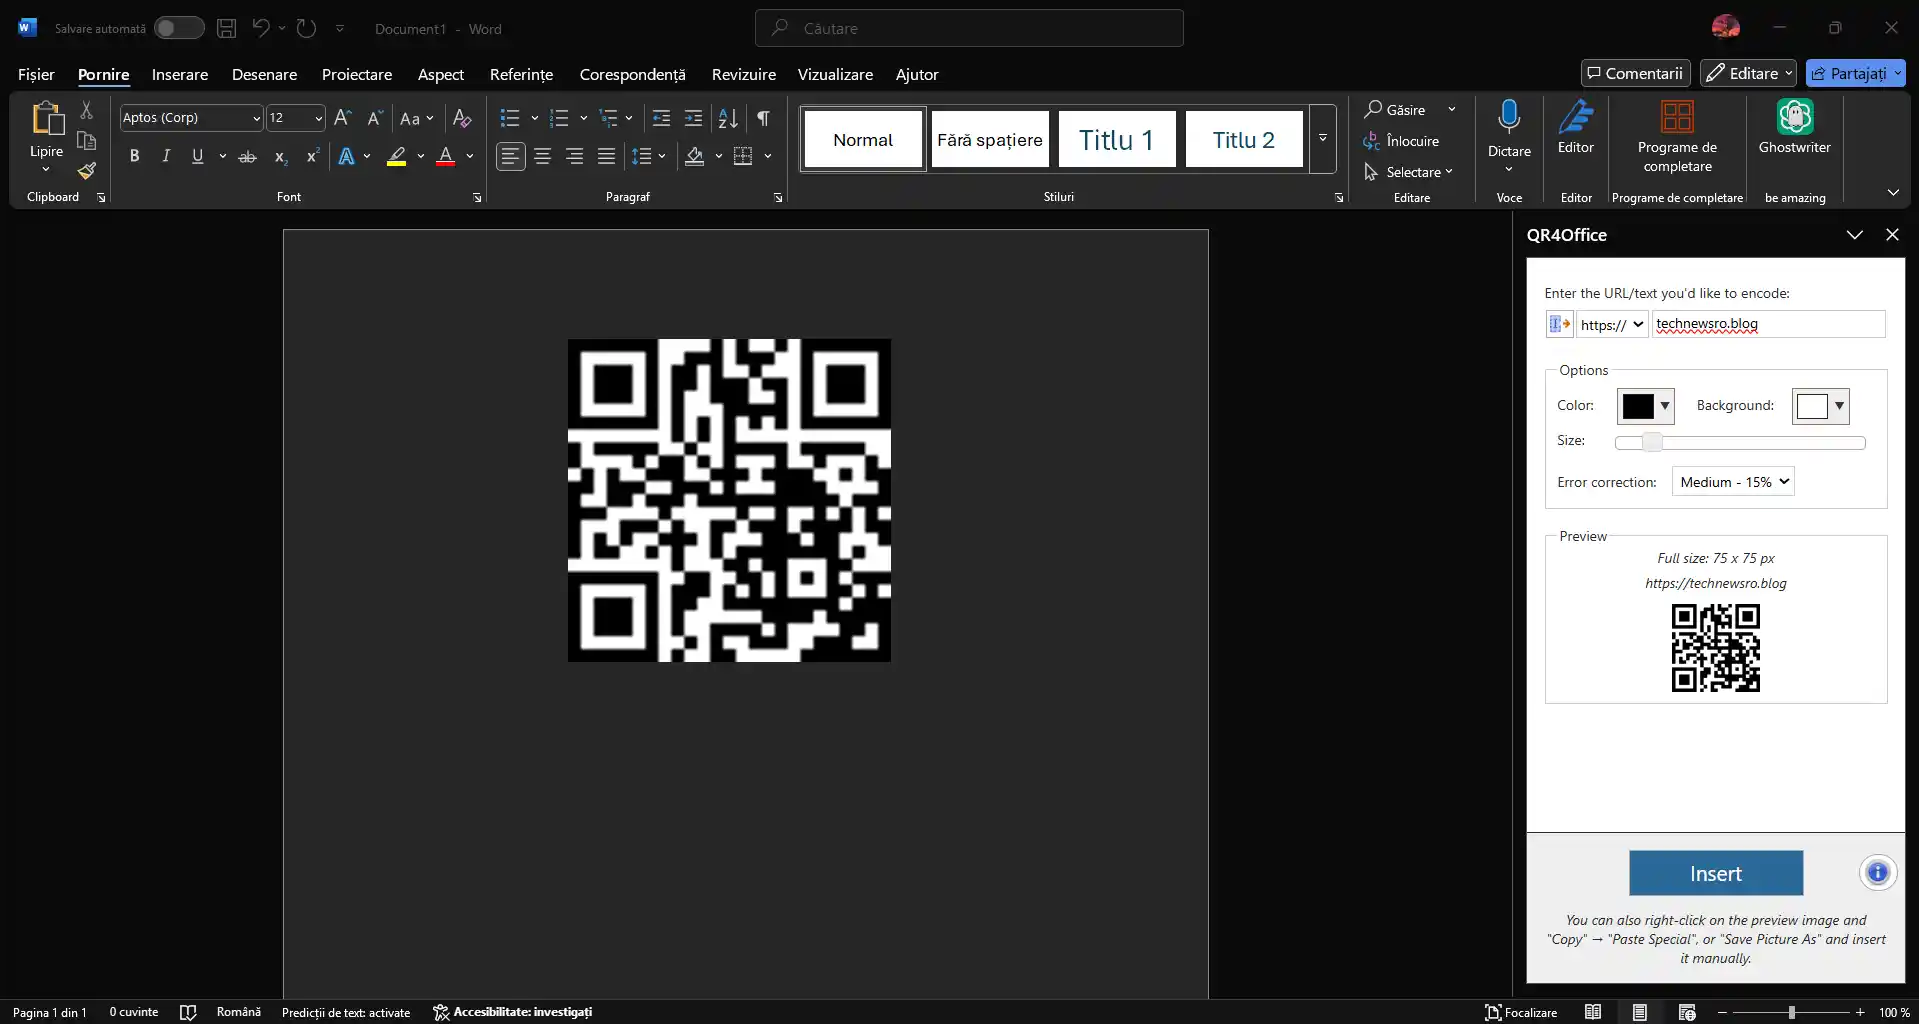The height and width of the screenshot is (1024, 1919).
Task: Open the Error correction dropdown
Action: tap(1732, 482)
